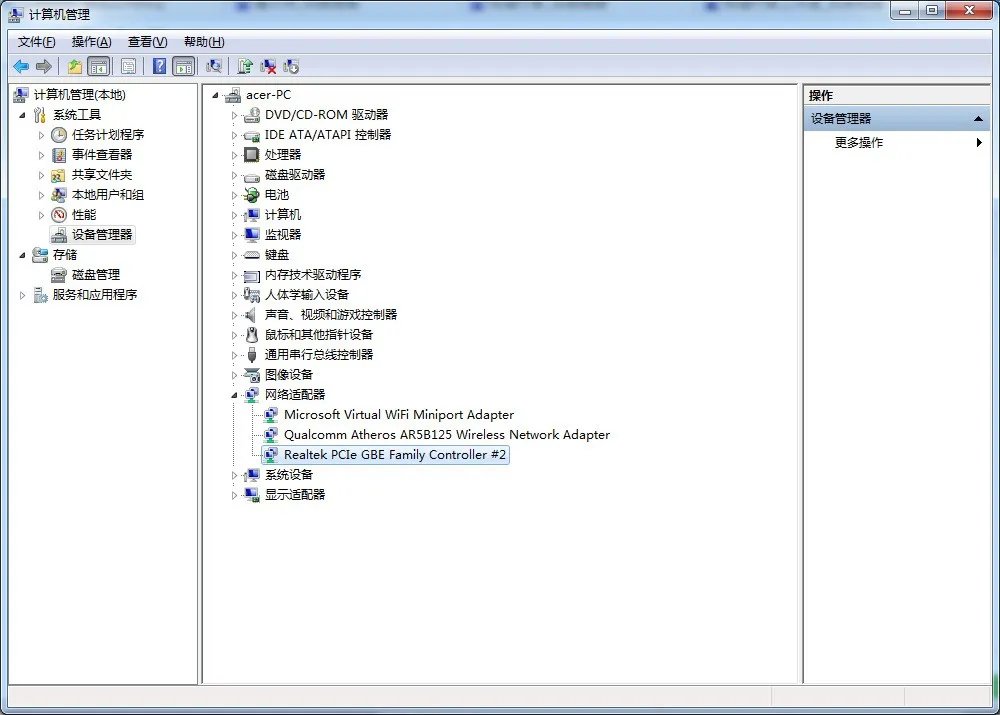1000x715 pixels.
Task: Click 更多操作 in the actions pane
Action: pos(859,143)
